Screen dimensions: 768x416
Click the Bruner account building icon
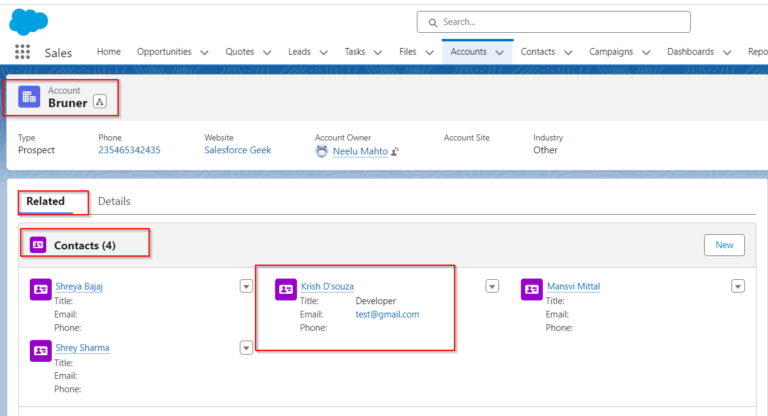click(29, 96)
